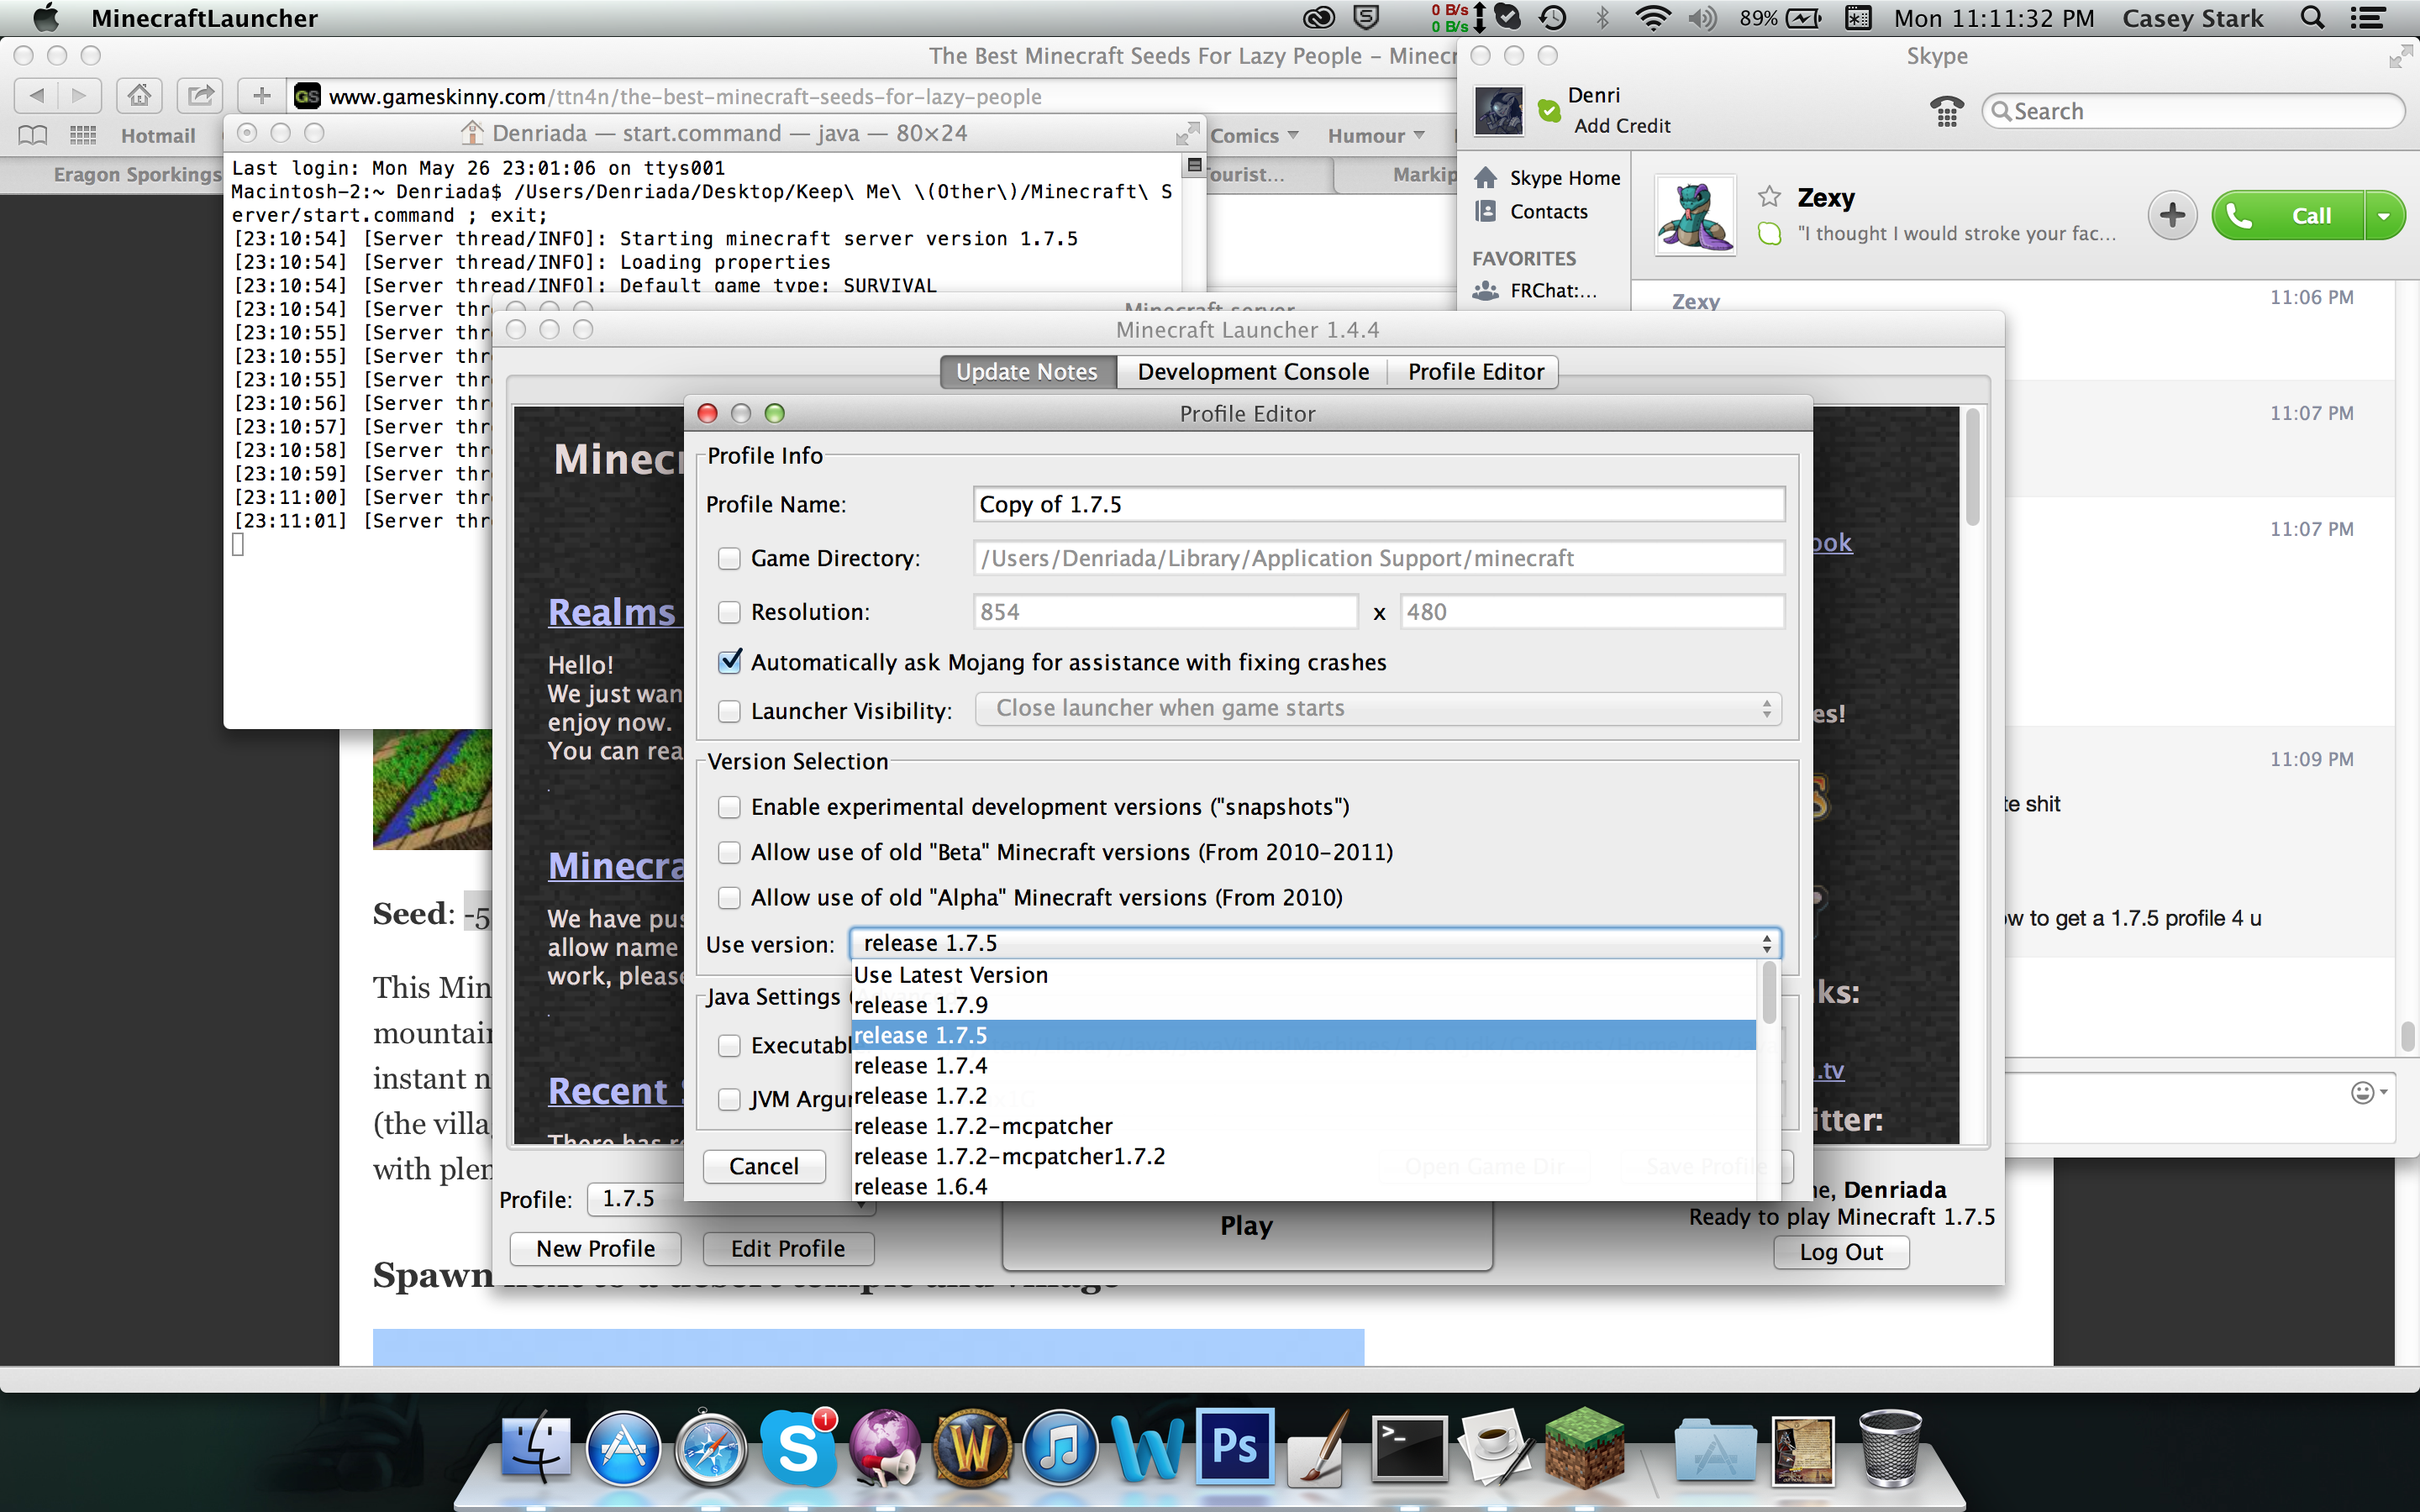The image size is (2420, 1512).
Task: Switch to the Development Console tab
Action: tap(1252, 372)
